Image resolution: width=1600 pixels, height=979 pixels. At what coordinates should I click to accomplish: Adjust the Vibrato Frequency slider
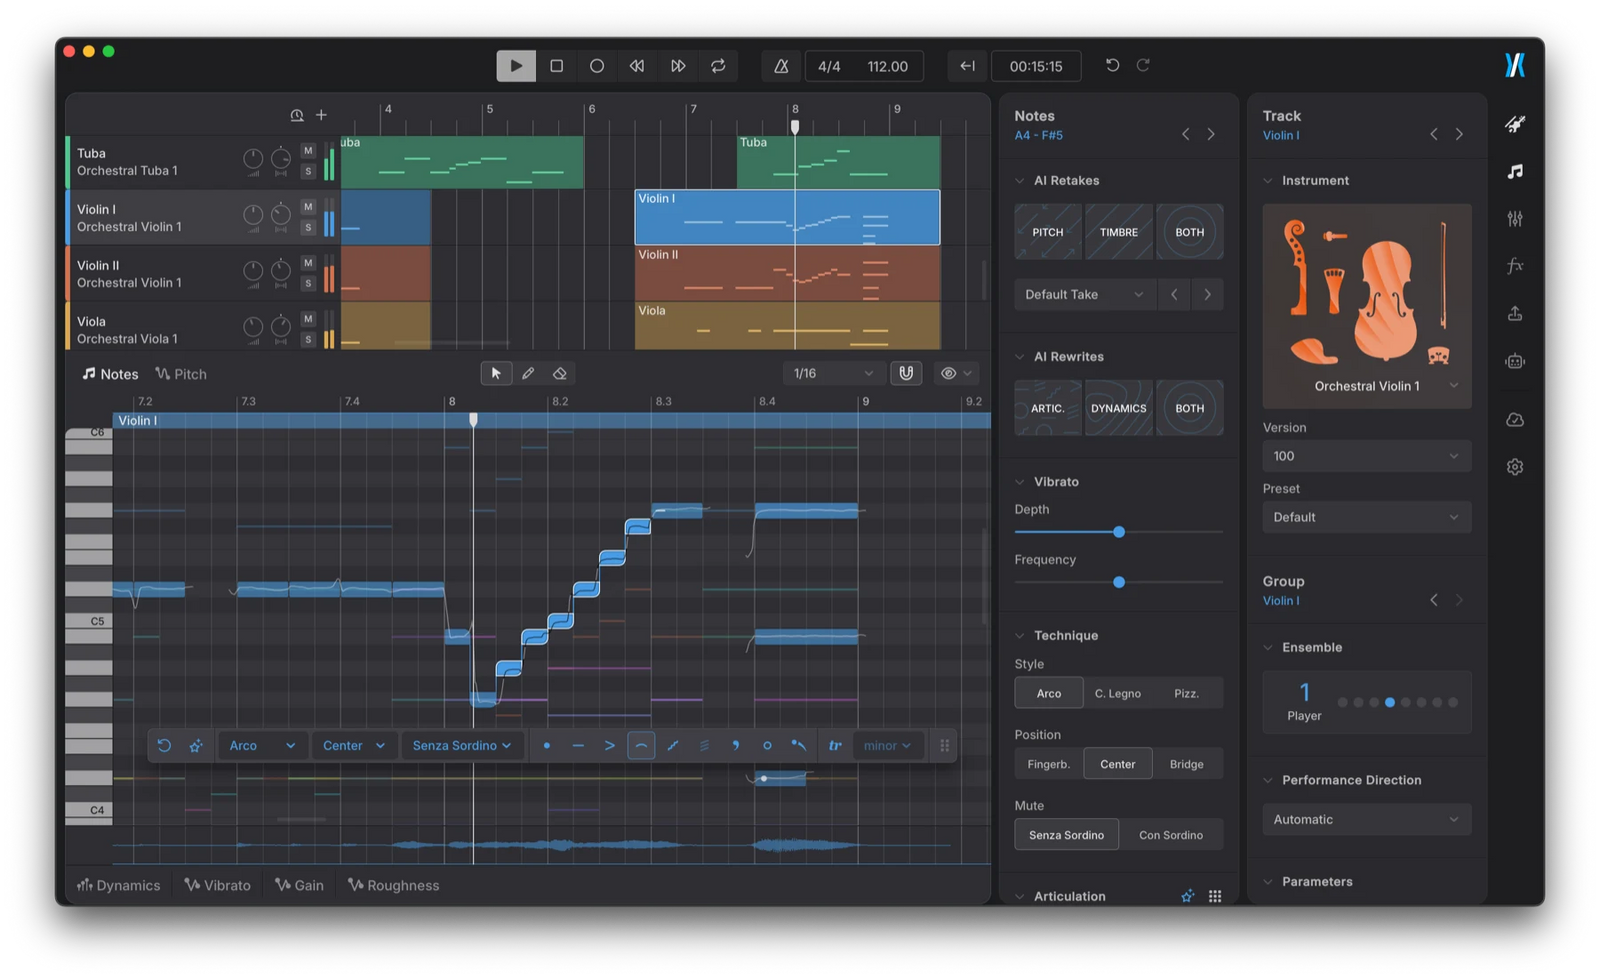pos(1119,582)
